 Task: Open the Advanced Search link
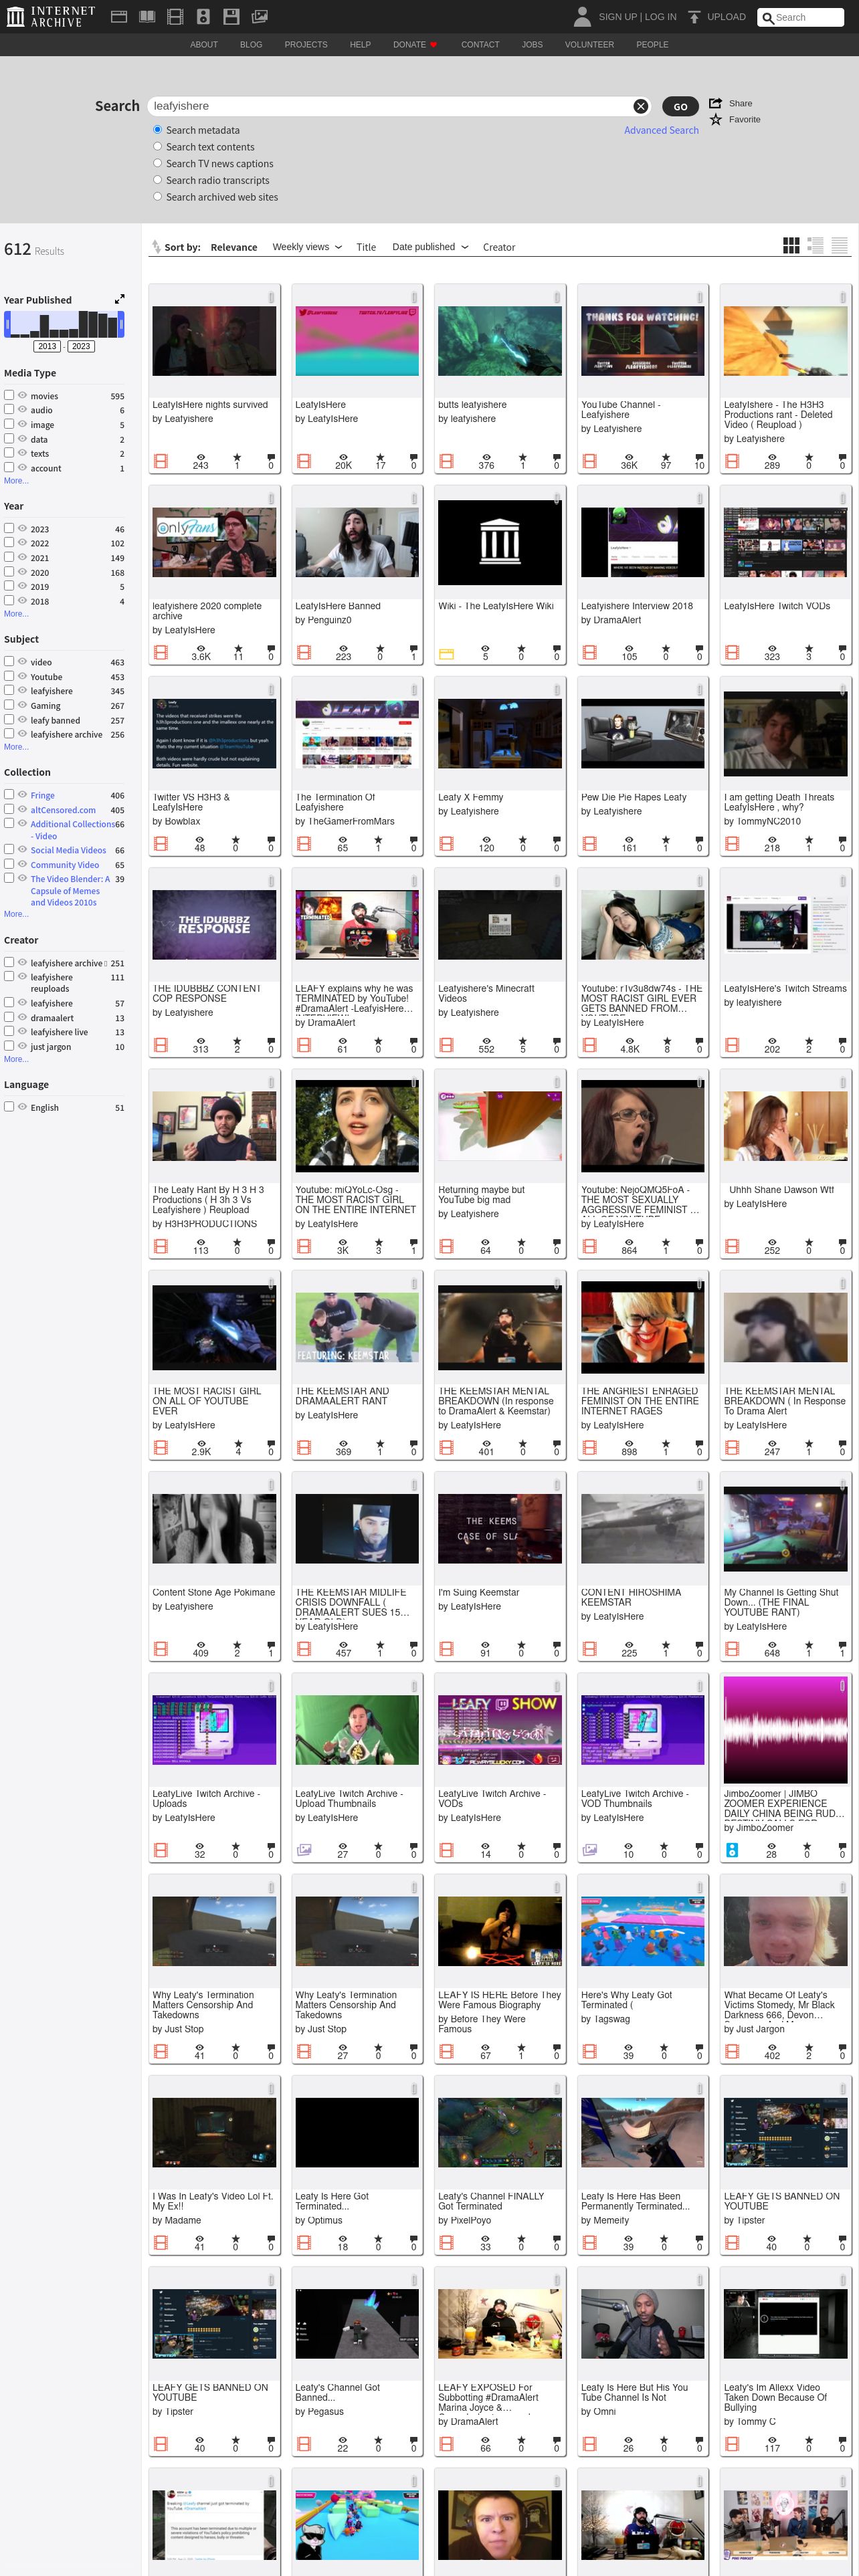coord(661,130)
